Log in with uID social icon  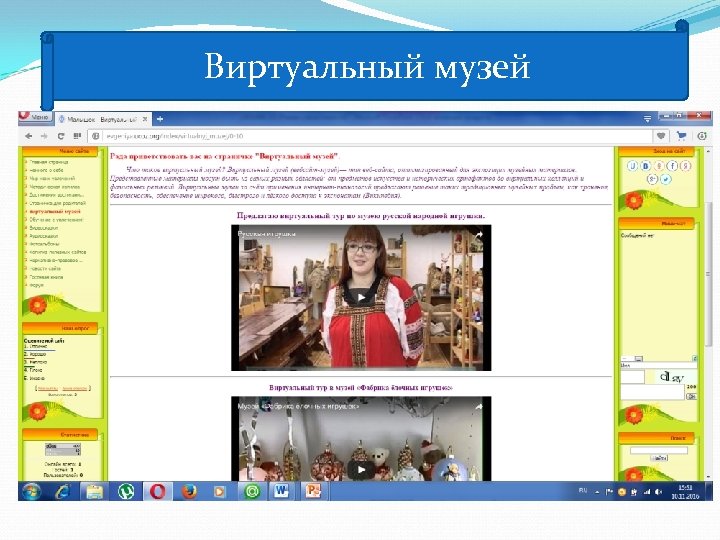632,166
